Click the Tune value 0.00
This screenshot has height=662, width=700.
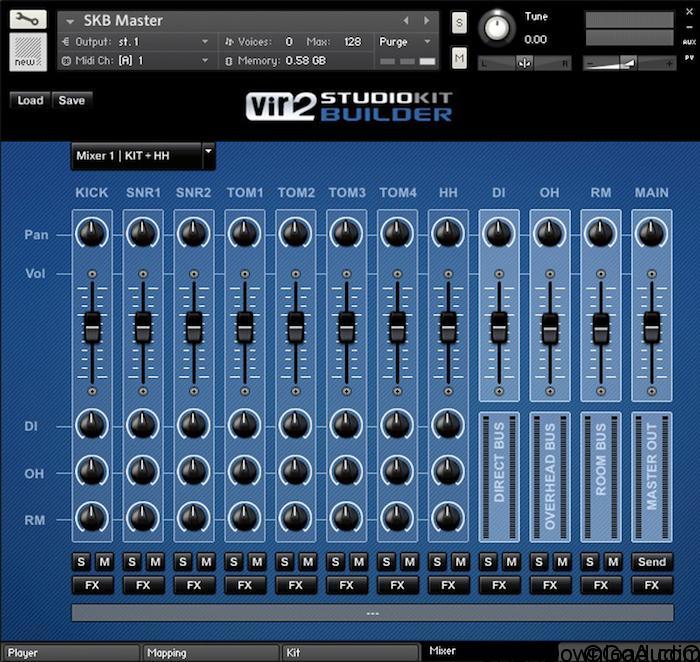[x=535, y=40]
